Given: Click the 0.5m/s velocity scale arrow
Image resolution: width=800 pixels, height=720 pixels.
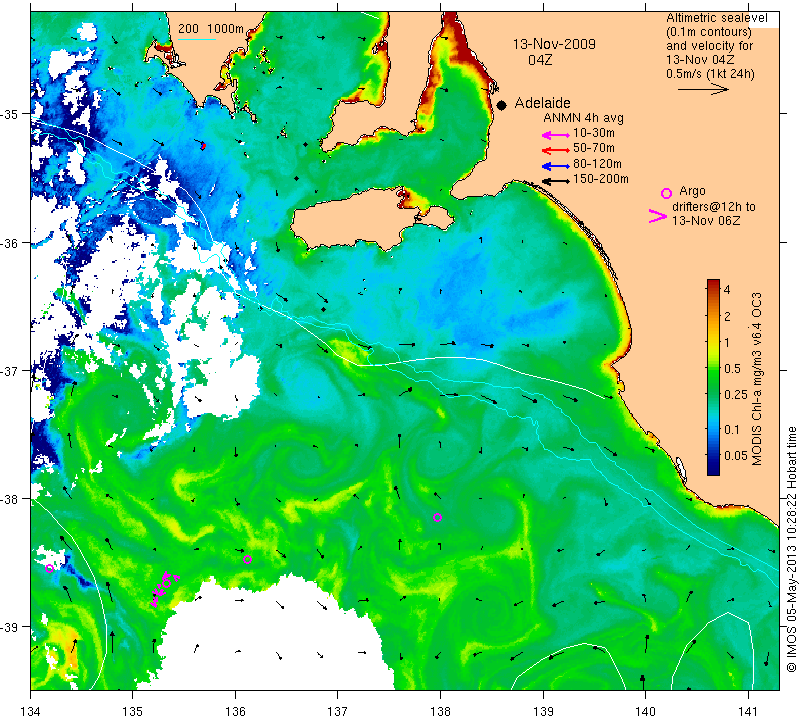Looking at the screenshot, I should tap(703, 89).
